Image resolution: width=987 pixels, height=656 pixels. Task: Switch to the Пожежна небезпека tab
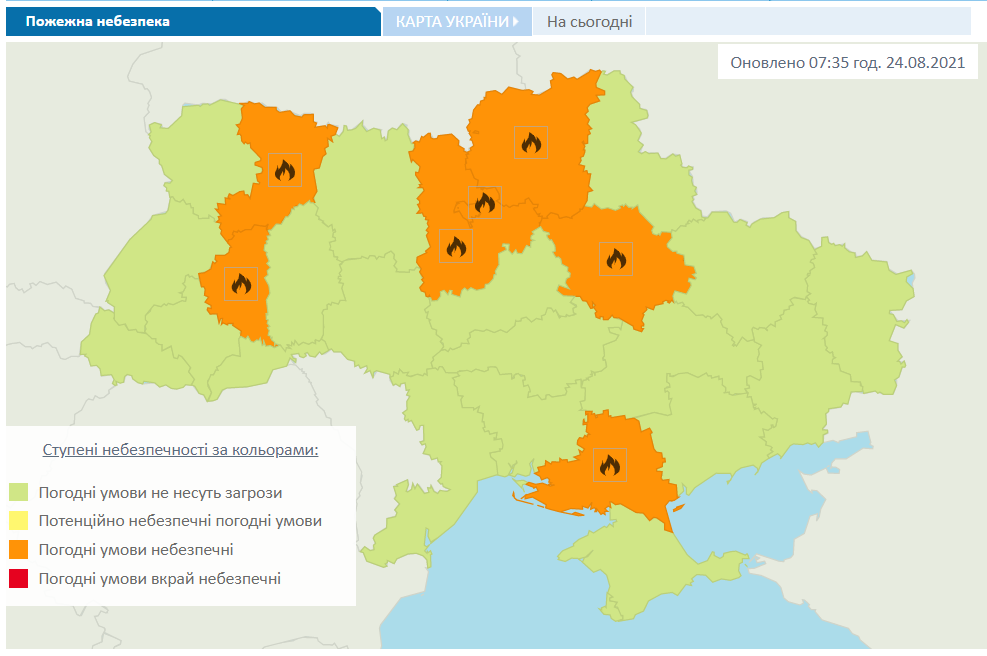click(x=99, y=18)
